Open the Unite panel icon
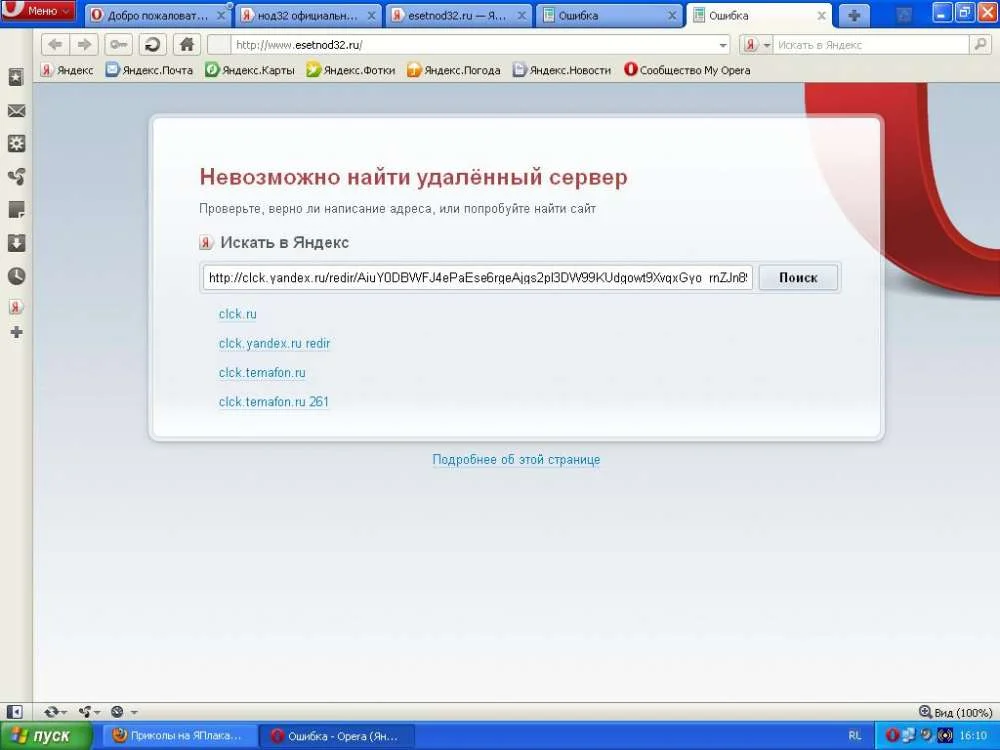 16,177
